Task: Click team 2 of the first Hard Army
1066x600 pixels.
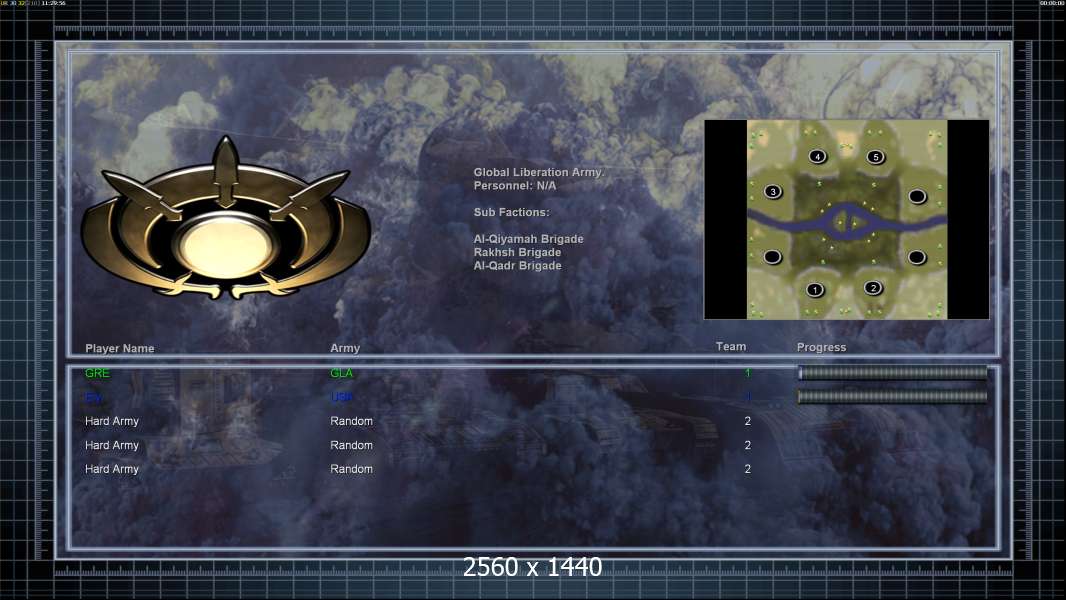Action: (748, 421)
